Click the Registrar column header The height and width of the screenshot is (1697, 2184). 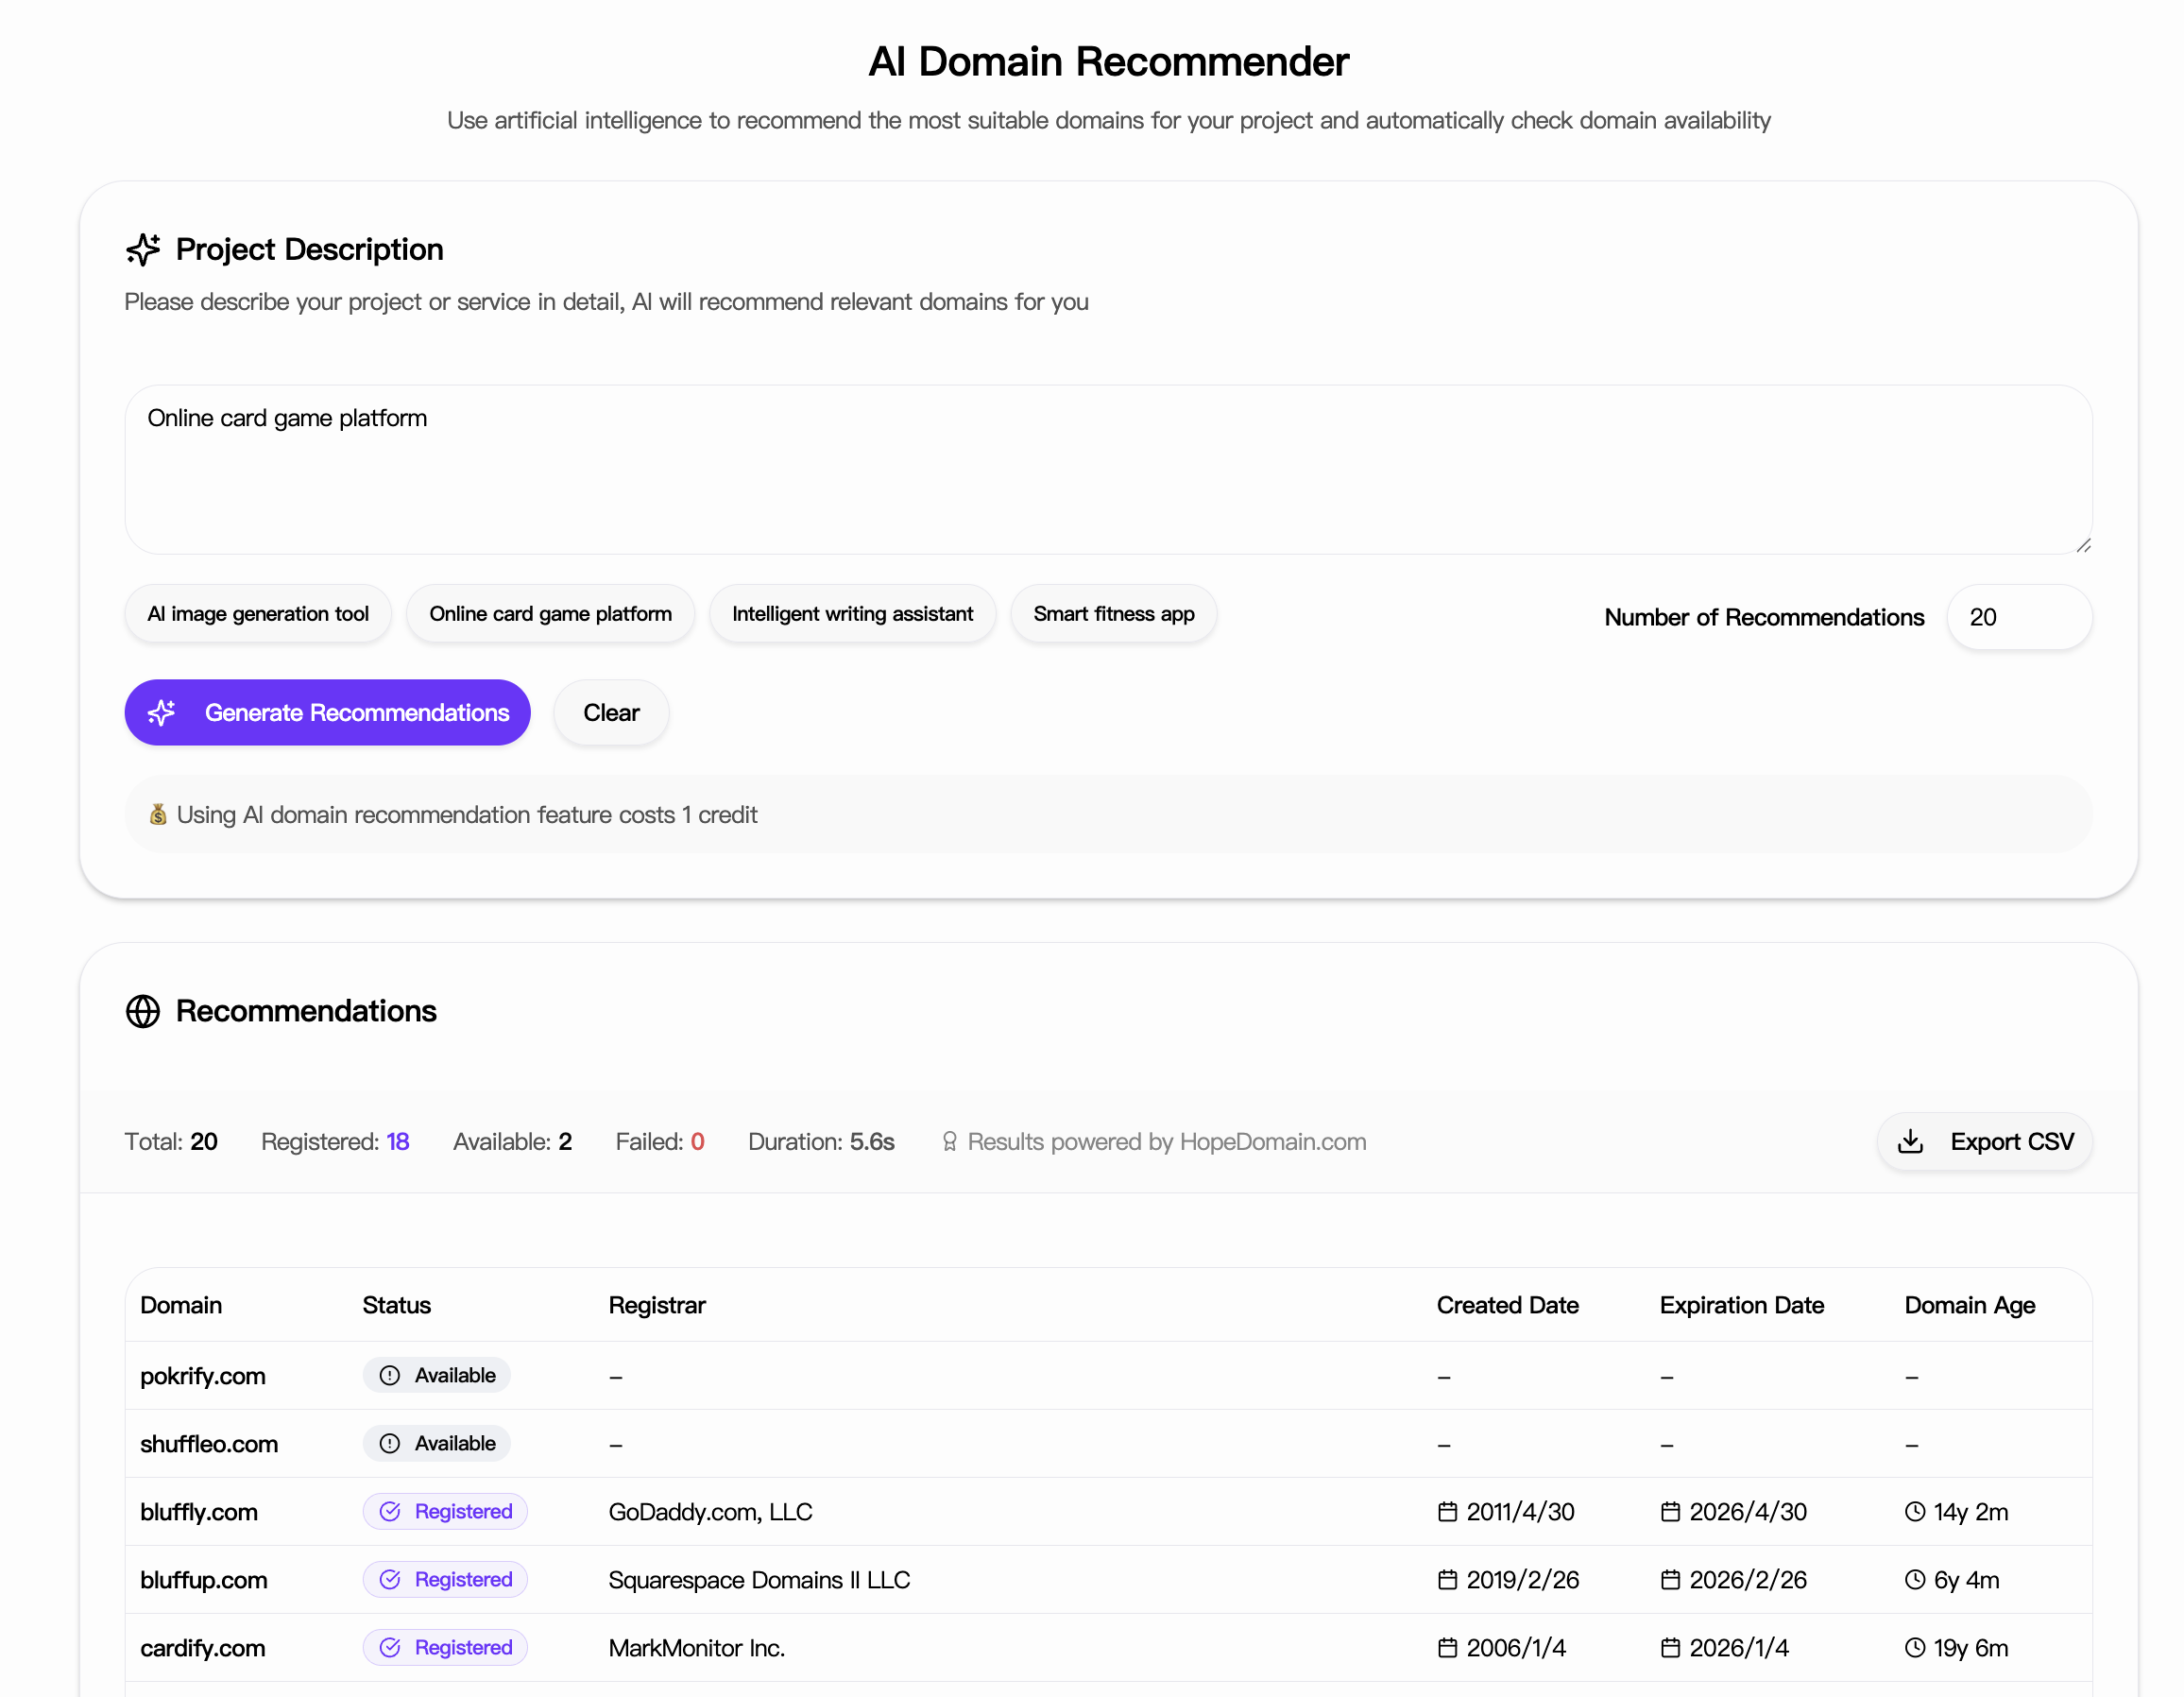click(657, 1305)
